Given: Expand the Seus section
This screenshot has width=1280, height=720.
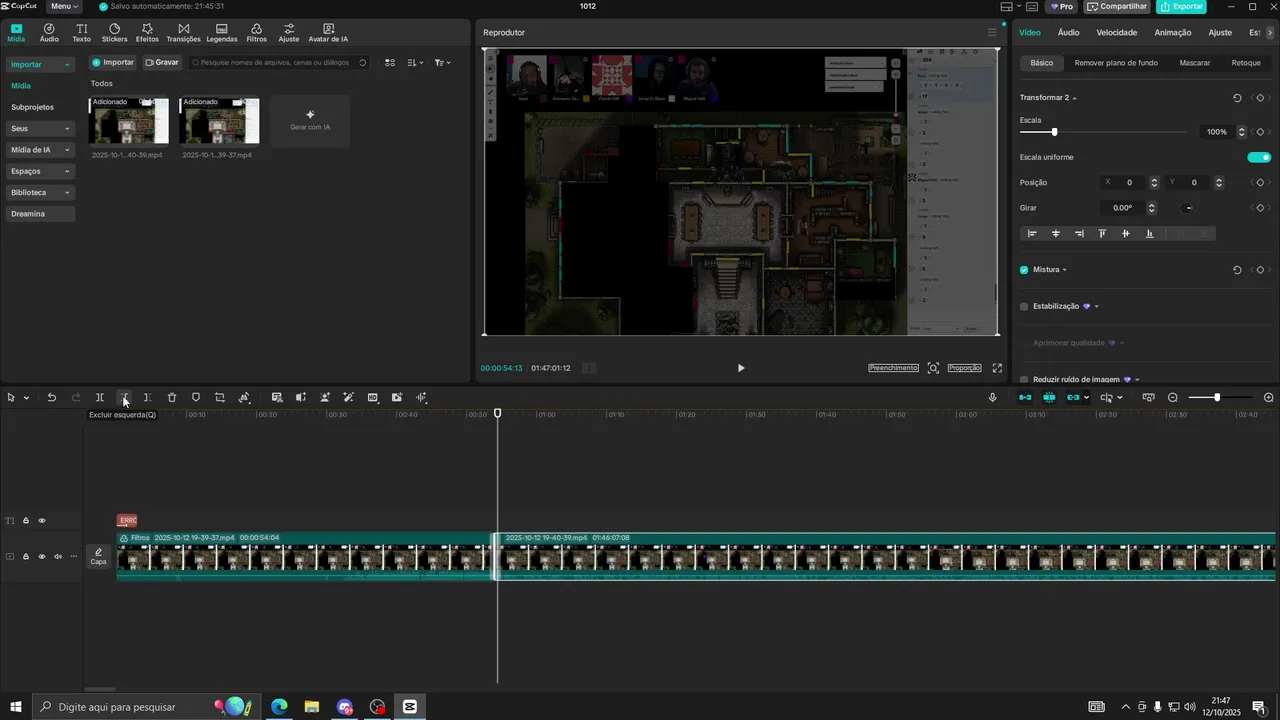Looking at the screenshot, I should pyautogui.click(x=67, y=129).
